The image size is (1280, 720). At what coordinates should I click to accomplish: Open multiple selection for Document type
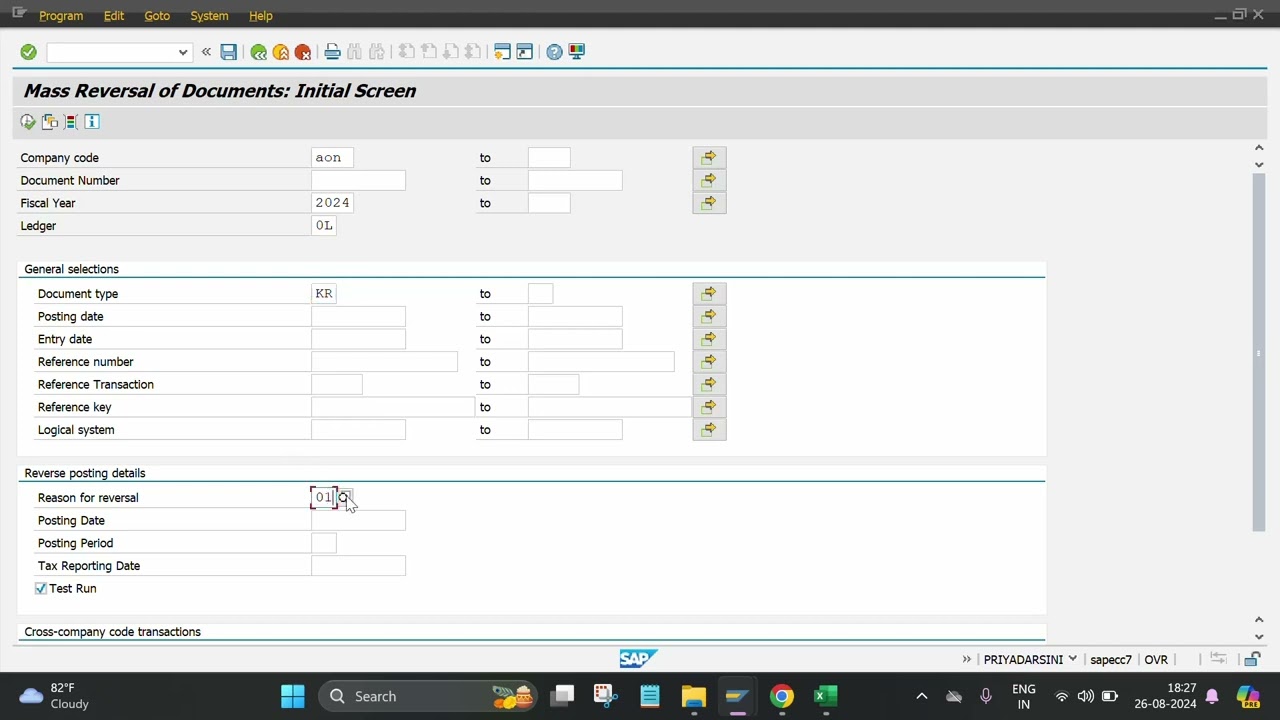(x=709, y=294)
